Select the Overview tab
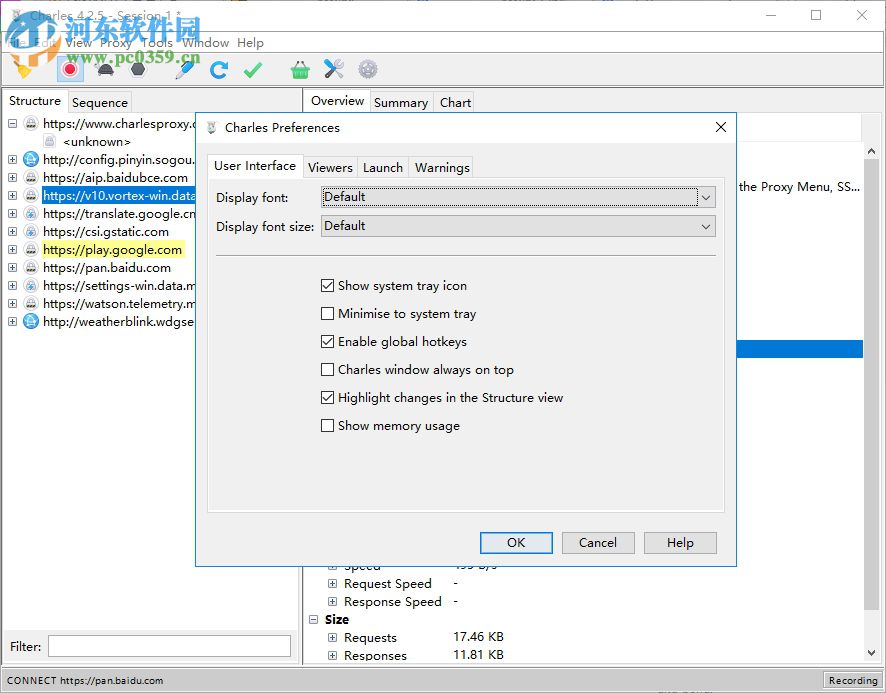This screenshot has height=693, width=886. click(337, 101)
